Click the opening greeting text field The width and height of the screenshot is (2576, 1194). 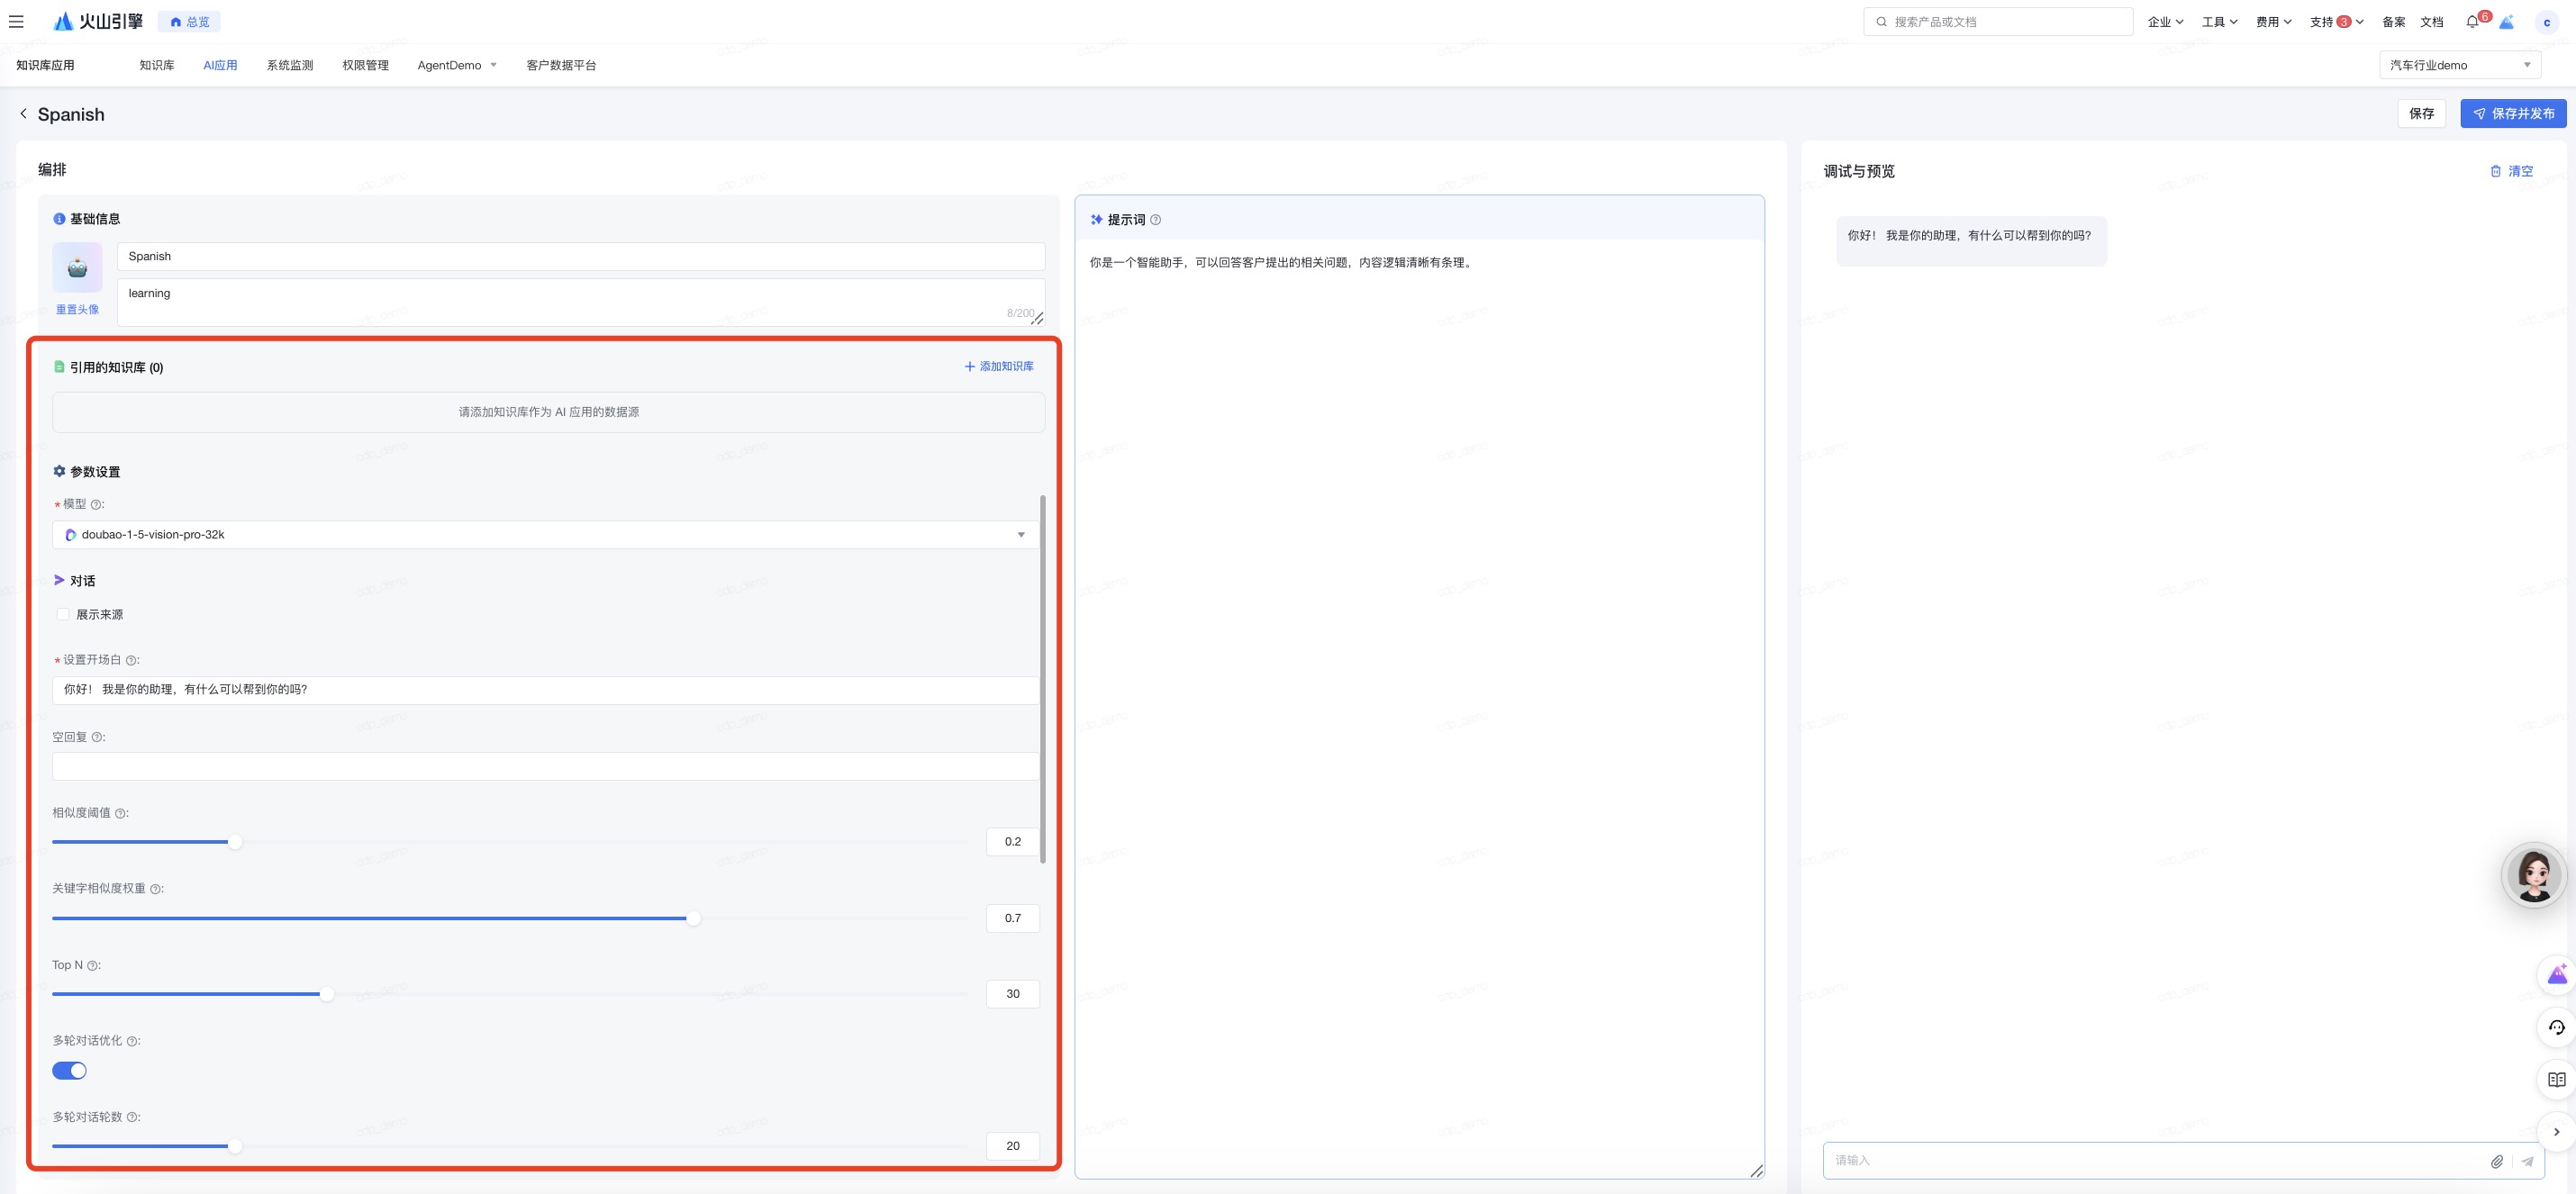tap(546, 690)
